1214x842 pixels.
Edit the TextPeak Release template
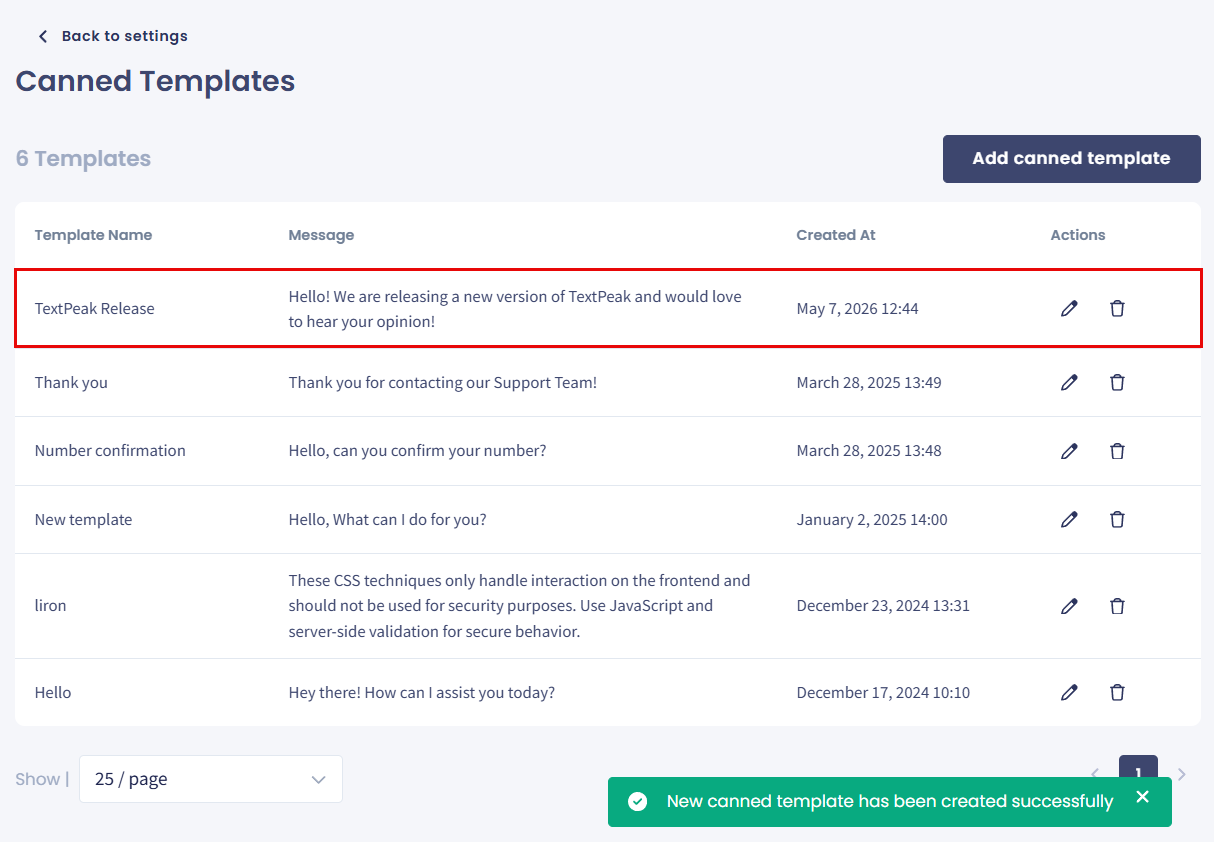(1069, 309)
